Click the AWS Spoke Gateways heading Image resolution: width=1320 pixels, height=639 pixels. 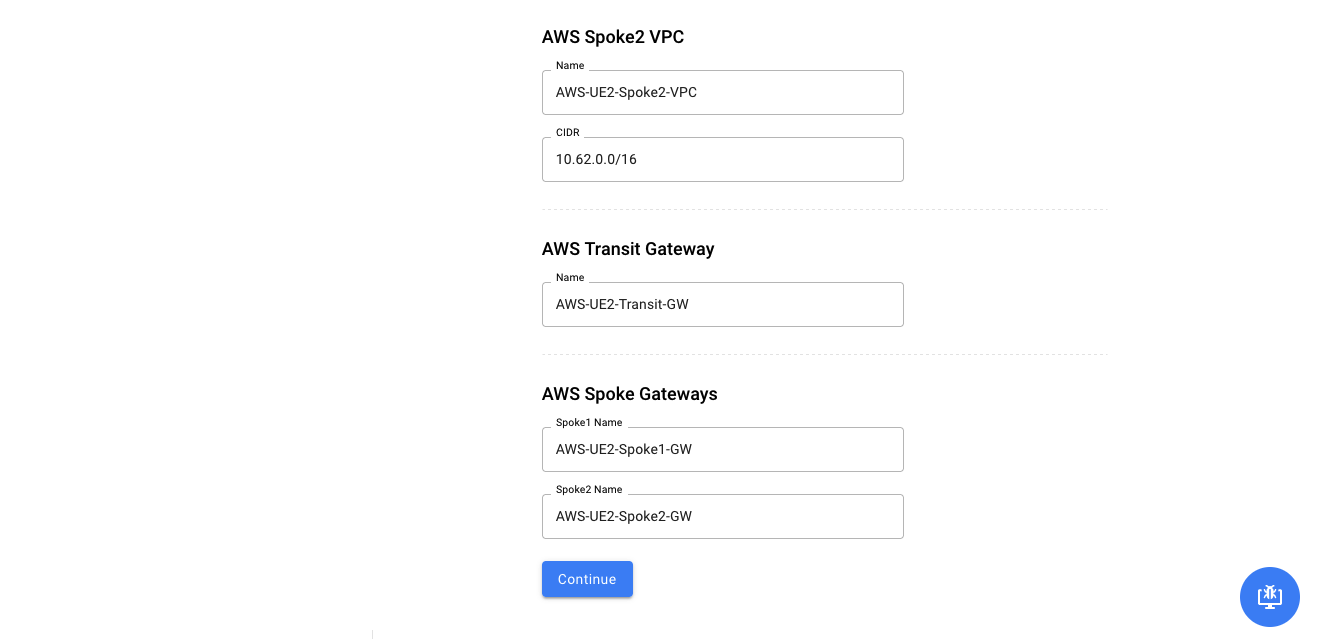[630, 394]
